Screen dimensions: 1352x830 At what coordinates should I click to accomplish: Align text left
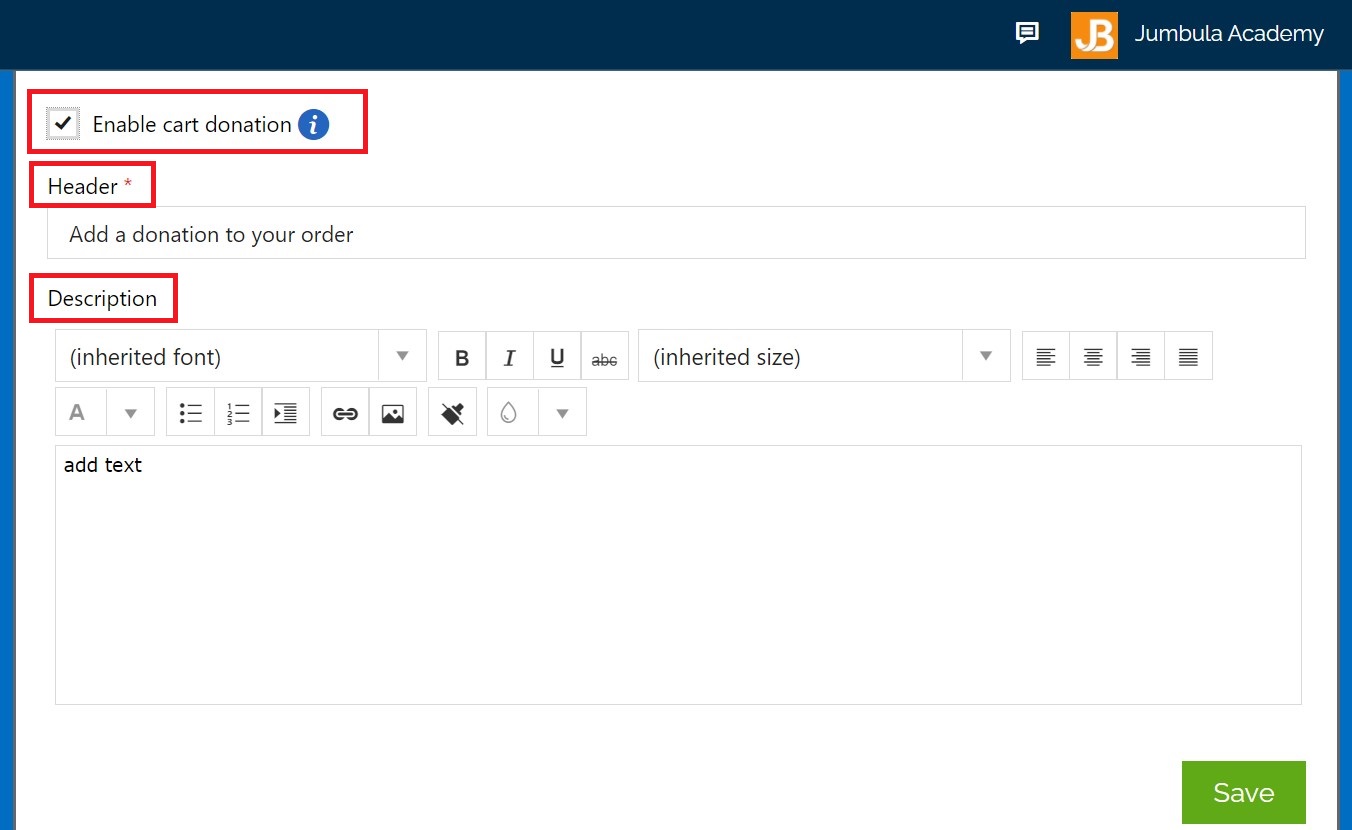point(1046,357)
